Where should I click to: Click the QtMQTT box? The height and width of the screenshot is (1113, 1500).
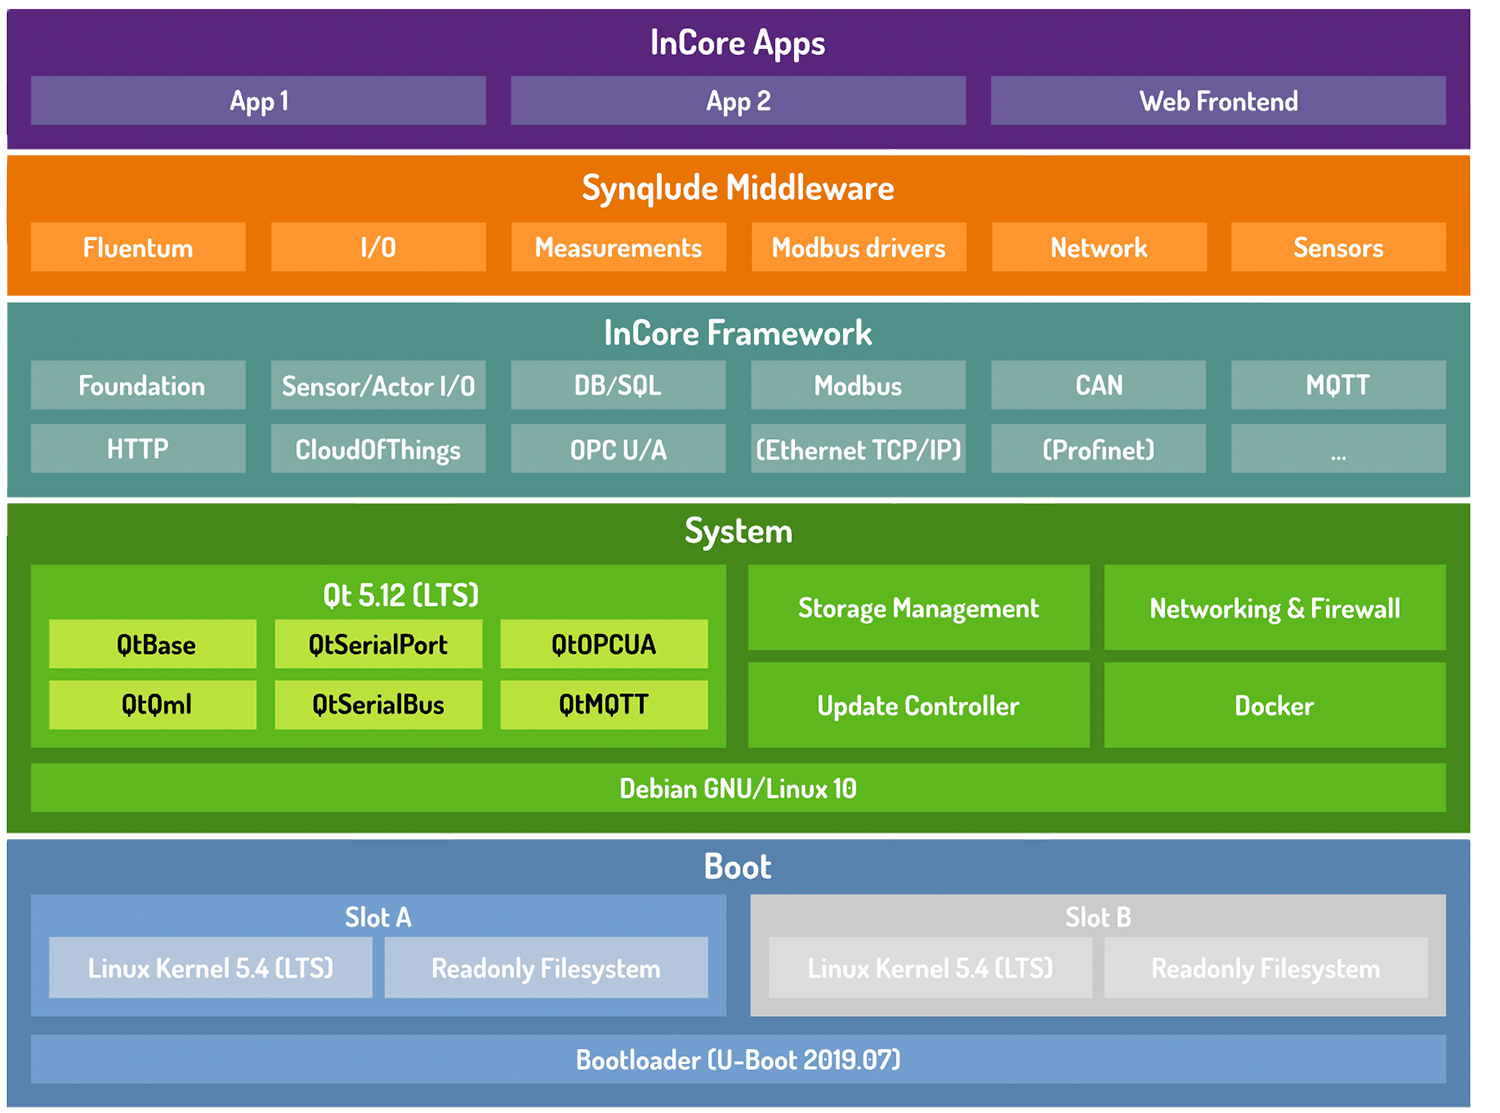[x=604, y=705]
